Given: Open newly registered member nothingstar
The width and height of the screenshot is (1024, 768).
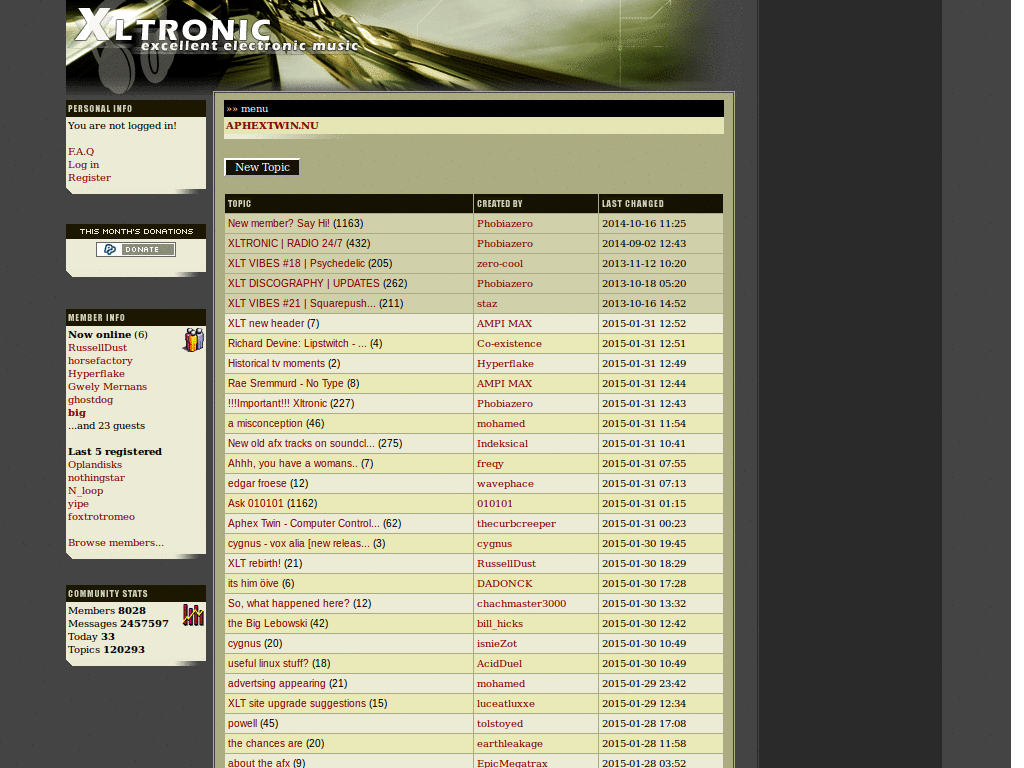Looking at the screenshot, I should [96, 477].
